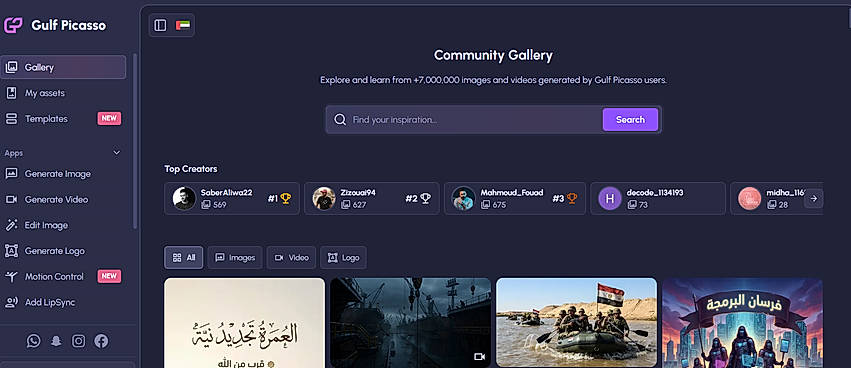Open the soldiers in boat thumbnail
The image size is (851, 368).
tap(576, 323)
